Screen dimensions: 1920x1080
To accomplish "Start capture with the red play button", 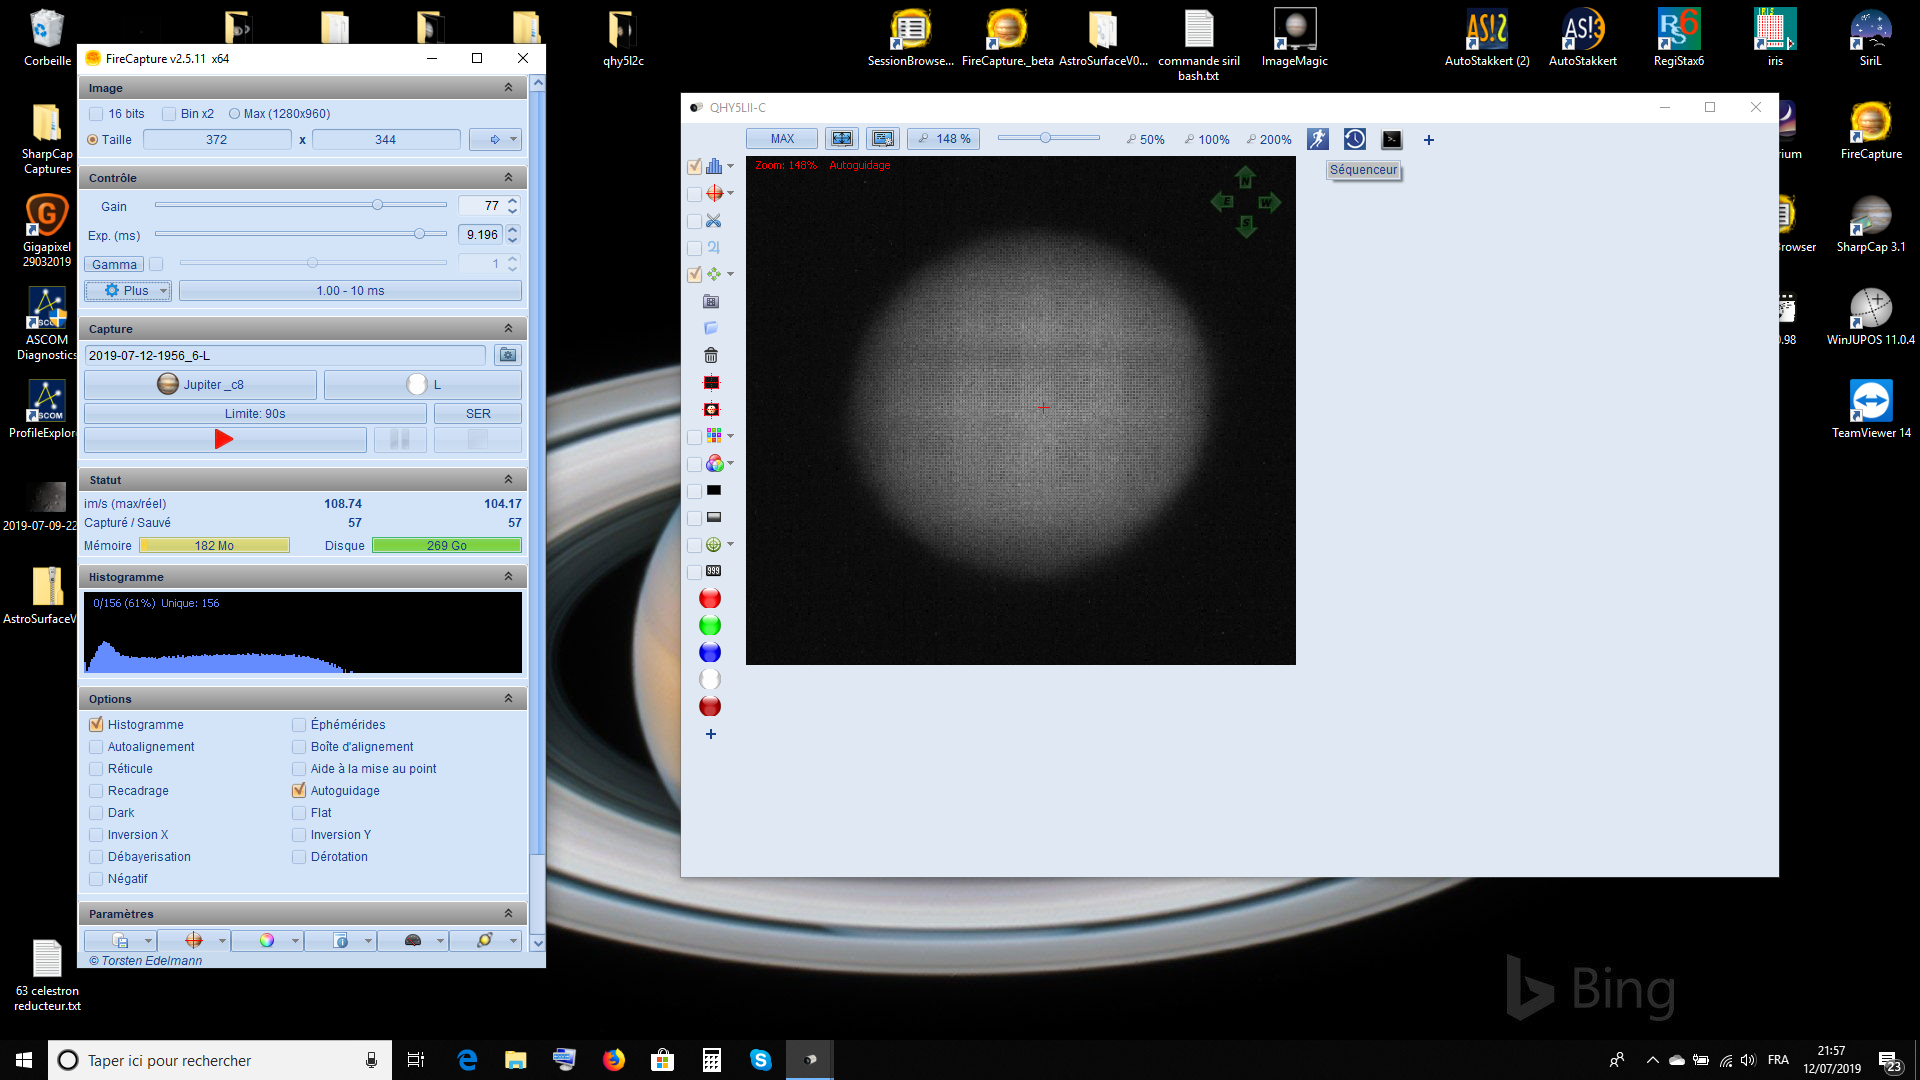I will 224,439.
